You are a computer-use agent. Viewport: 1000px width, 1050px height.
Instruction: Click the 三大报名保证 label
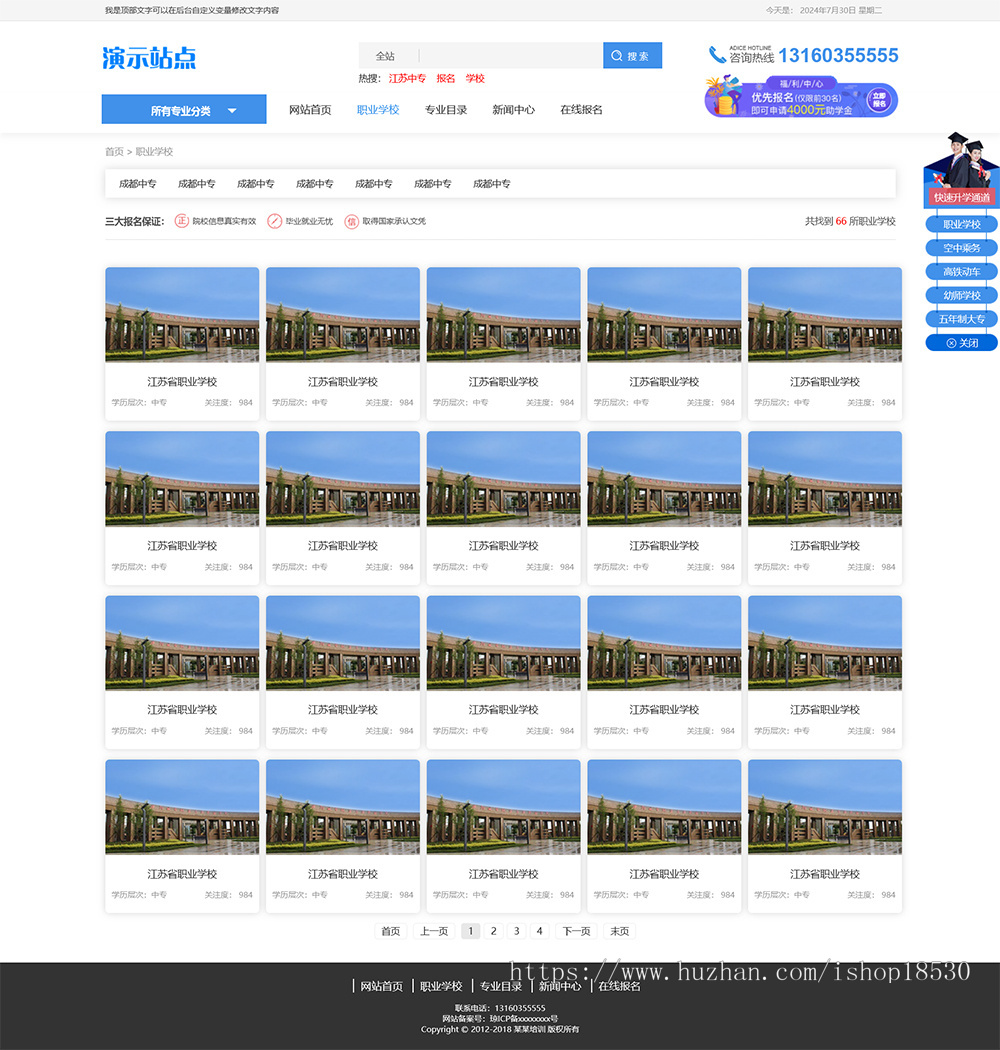[x=135, y=222]
